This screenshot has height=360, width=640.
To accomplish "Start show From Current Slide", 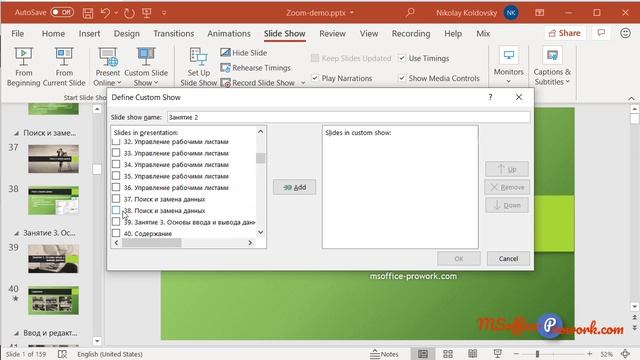I will tap(64, 67).
